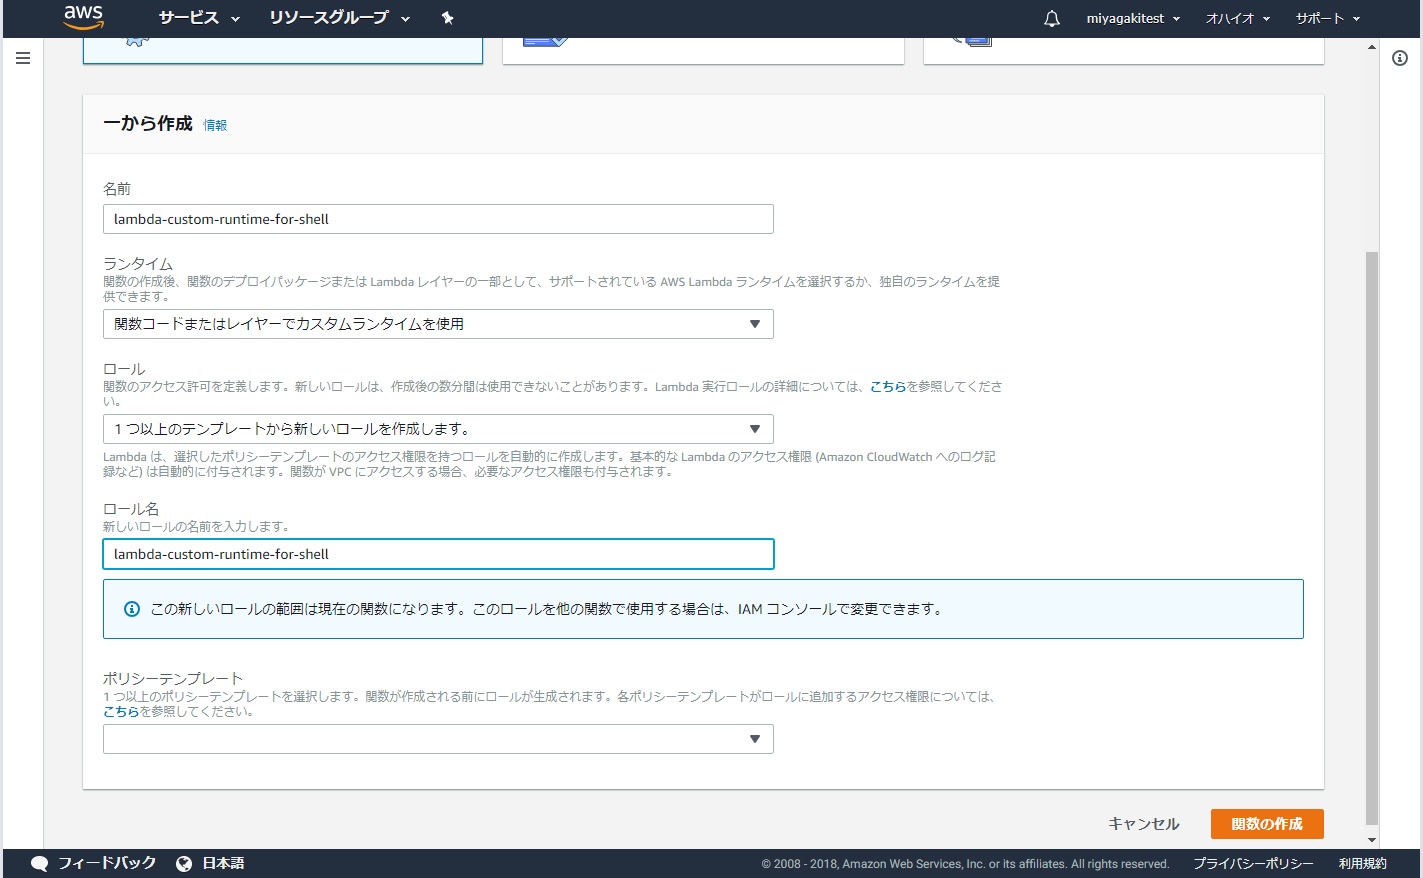
Task: Click the info circle icon at right edge
Action: tap(1400, 58)
